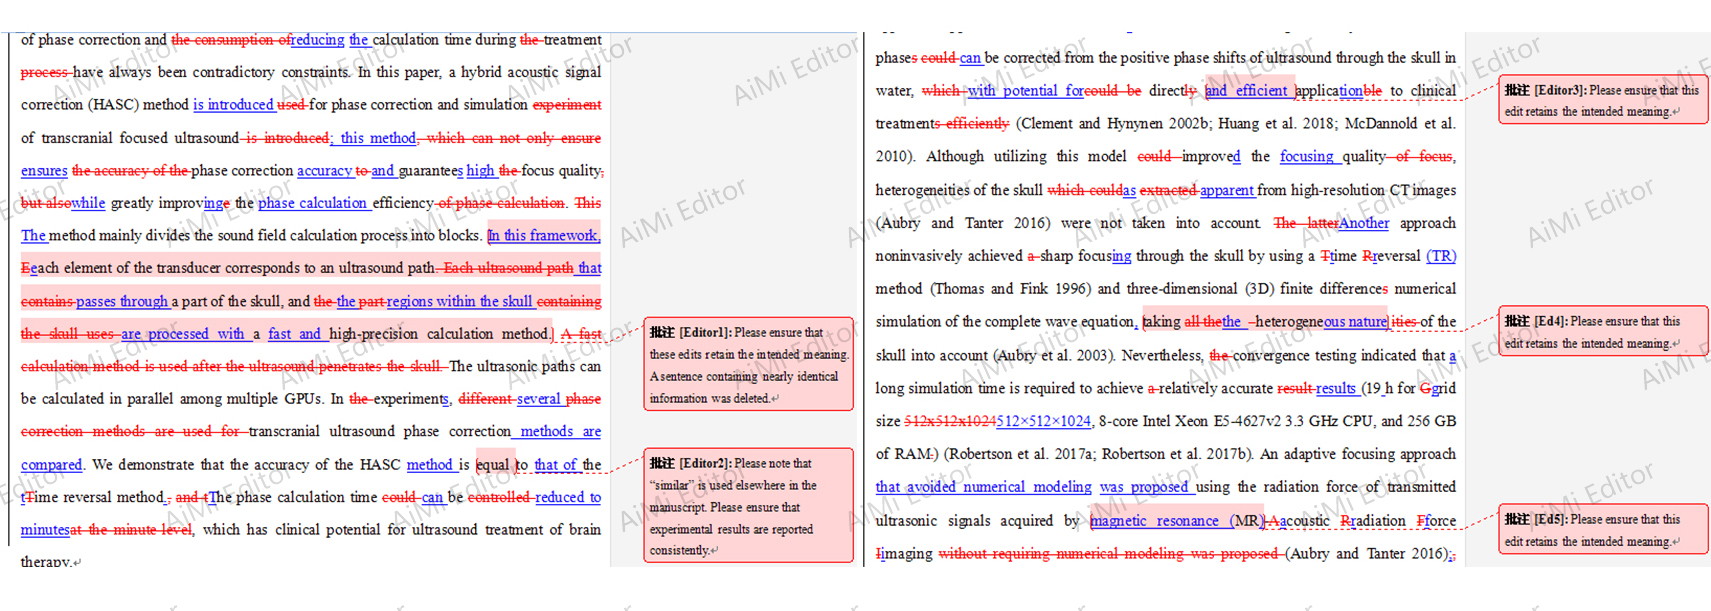Click the inserted phrase "reduced to"
Image resolution: width=1711 pixels, height=611 pixels.
(x=568, y=497)
